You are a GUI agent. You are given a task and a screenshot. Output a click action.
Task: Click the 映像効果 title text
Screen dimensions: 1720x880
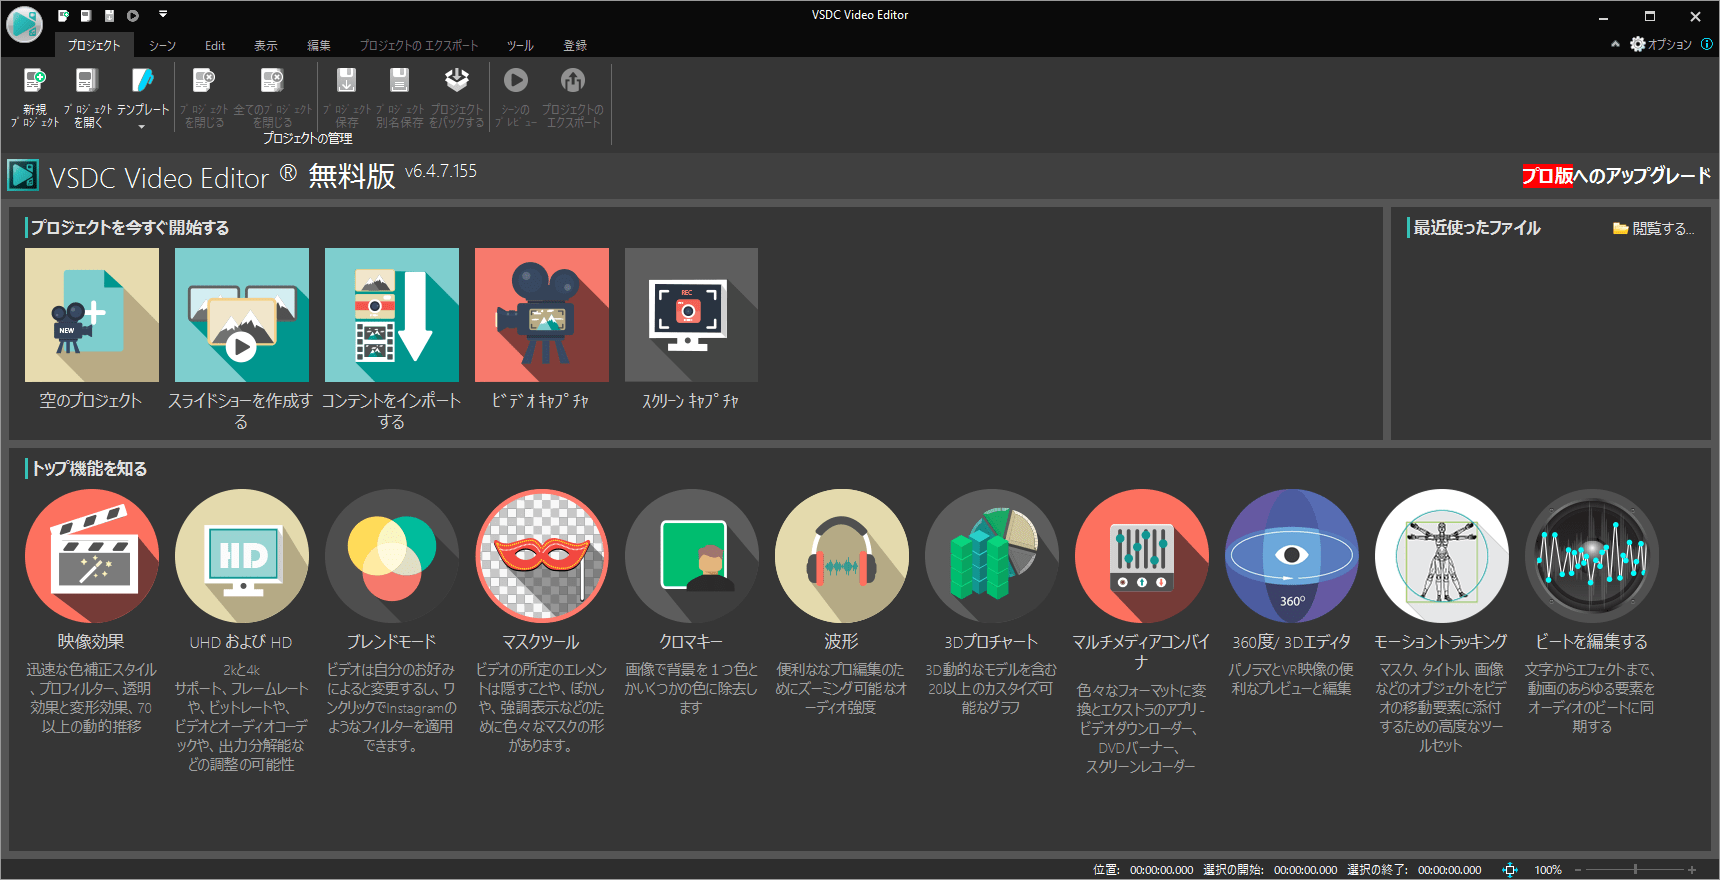(91, 642)
